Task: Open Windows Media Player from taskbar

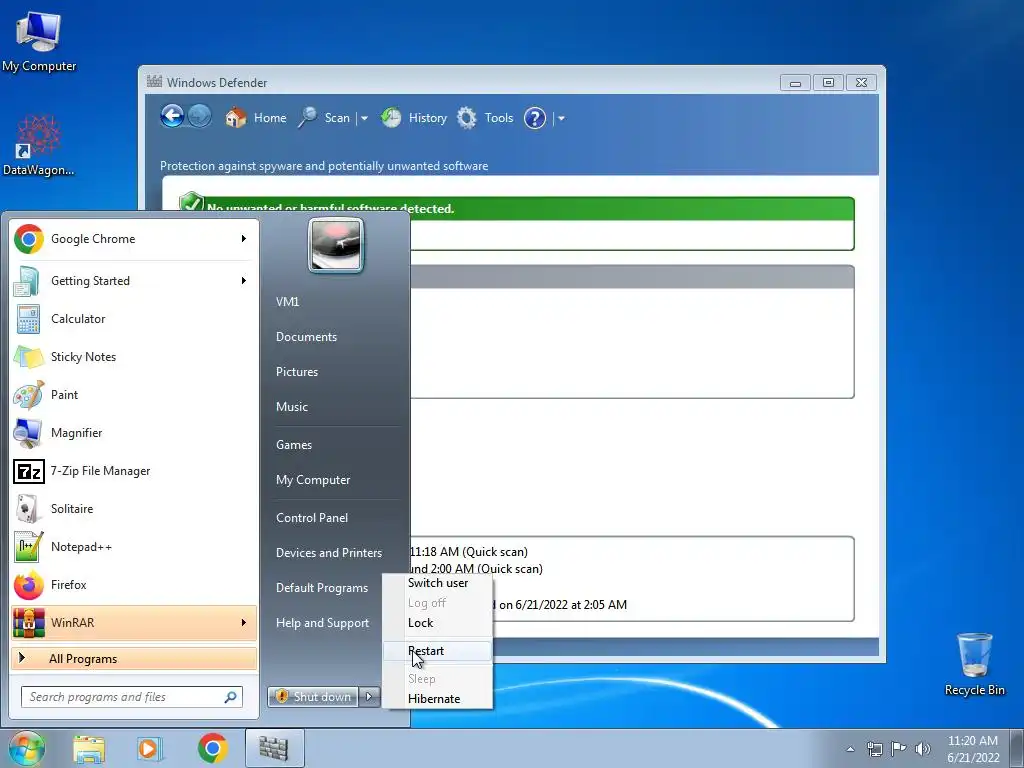Action: (149, 748)
